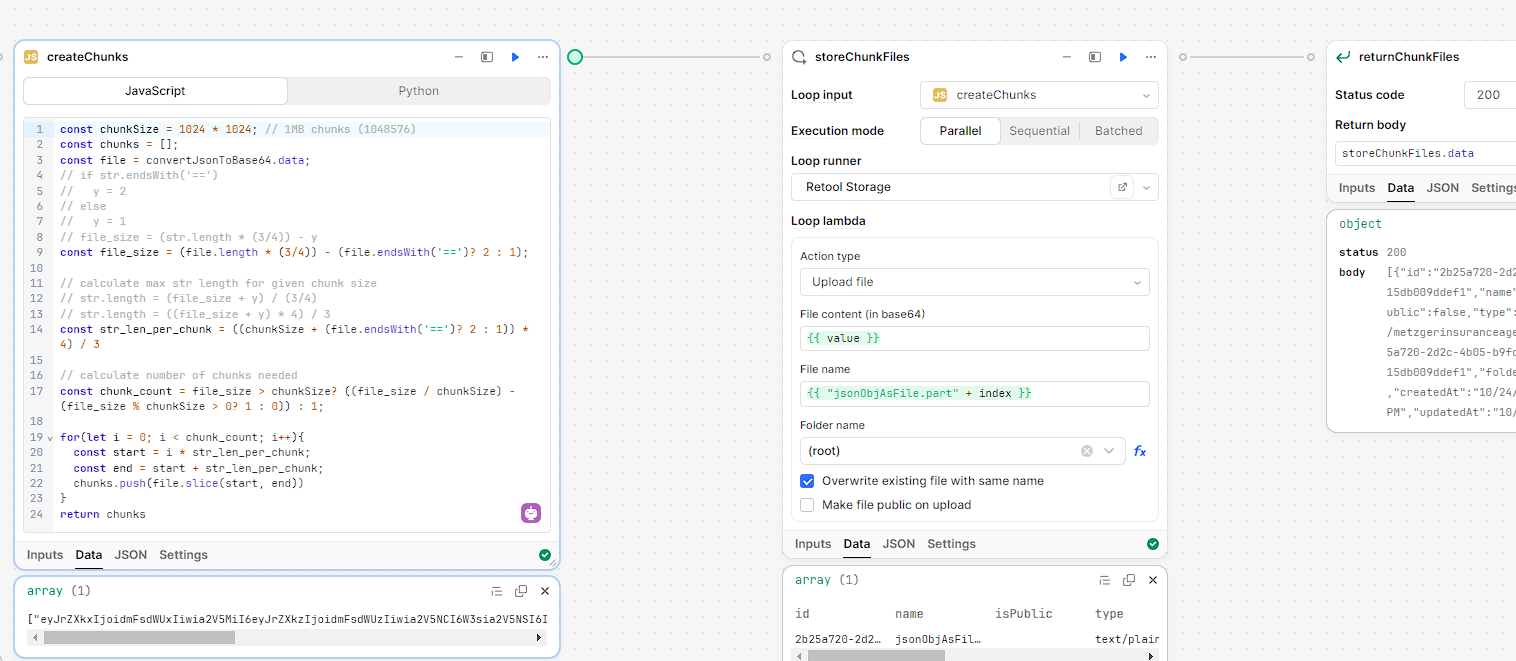Run the storeChunkFiles query
This screenshot has width=1516, height=661.
pos(1123,57)
